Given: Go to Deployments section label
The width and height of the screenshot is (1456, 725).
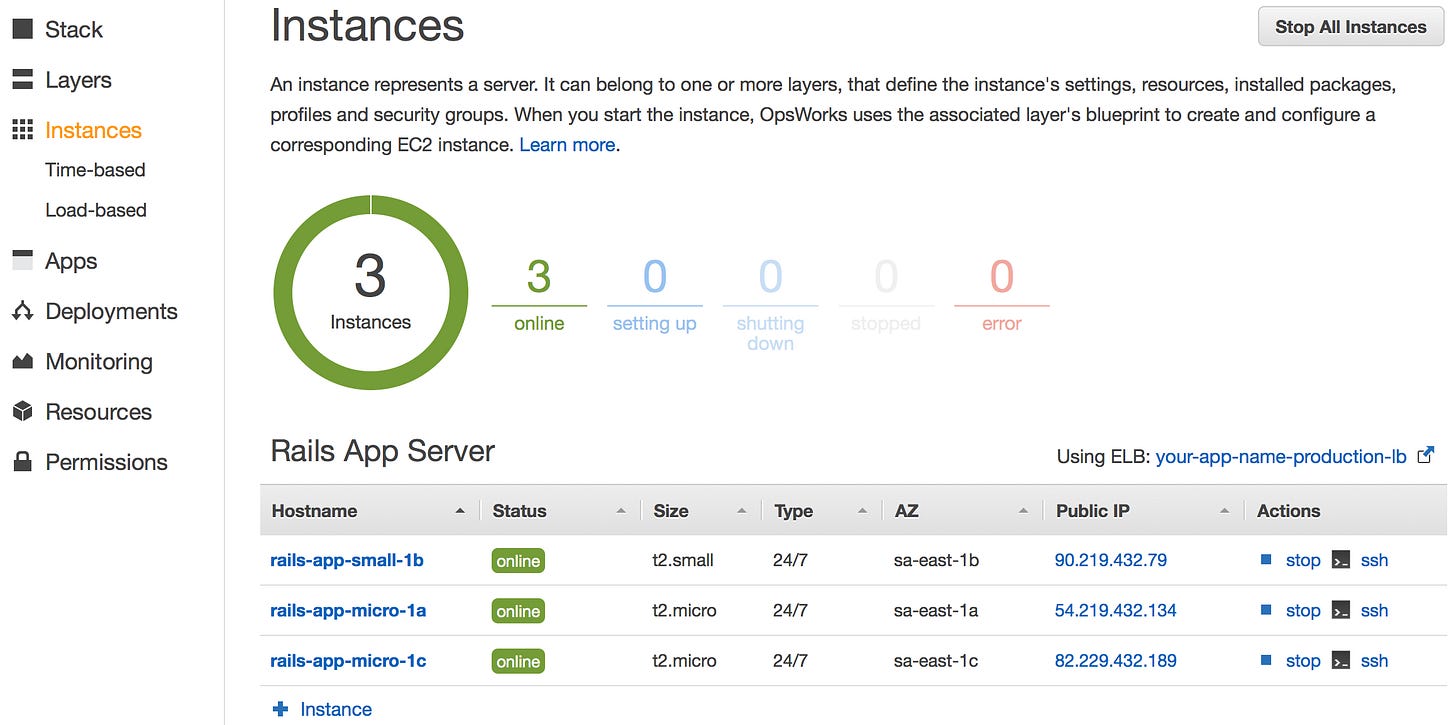Looking at the screenshot, I should pyautogui.click(x=111, y=311).
